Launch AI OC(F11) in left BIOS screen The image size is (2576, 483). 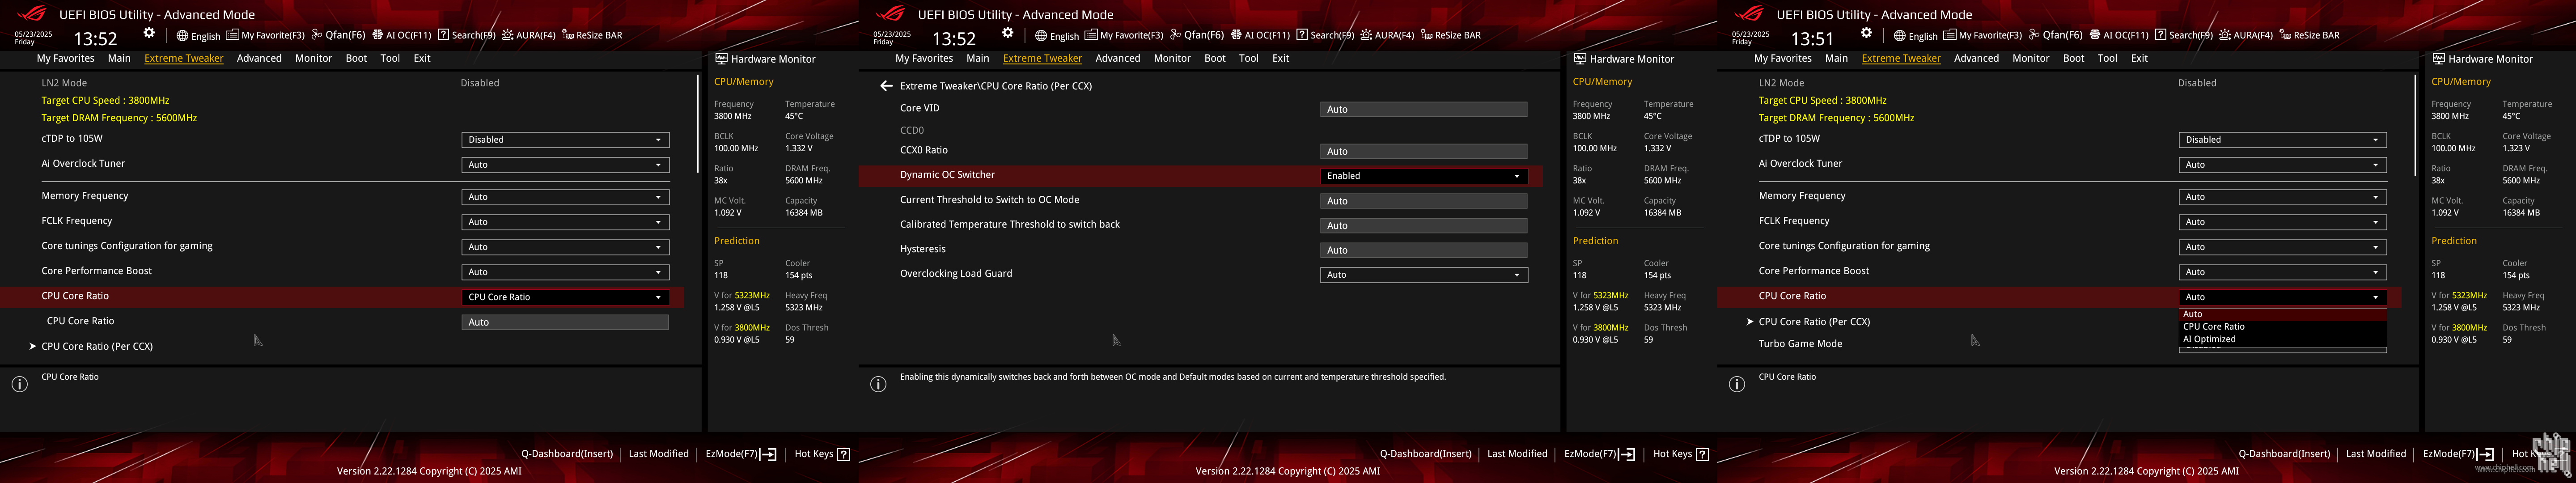pyautogui.click(x=401, y=35)
